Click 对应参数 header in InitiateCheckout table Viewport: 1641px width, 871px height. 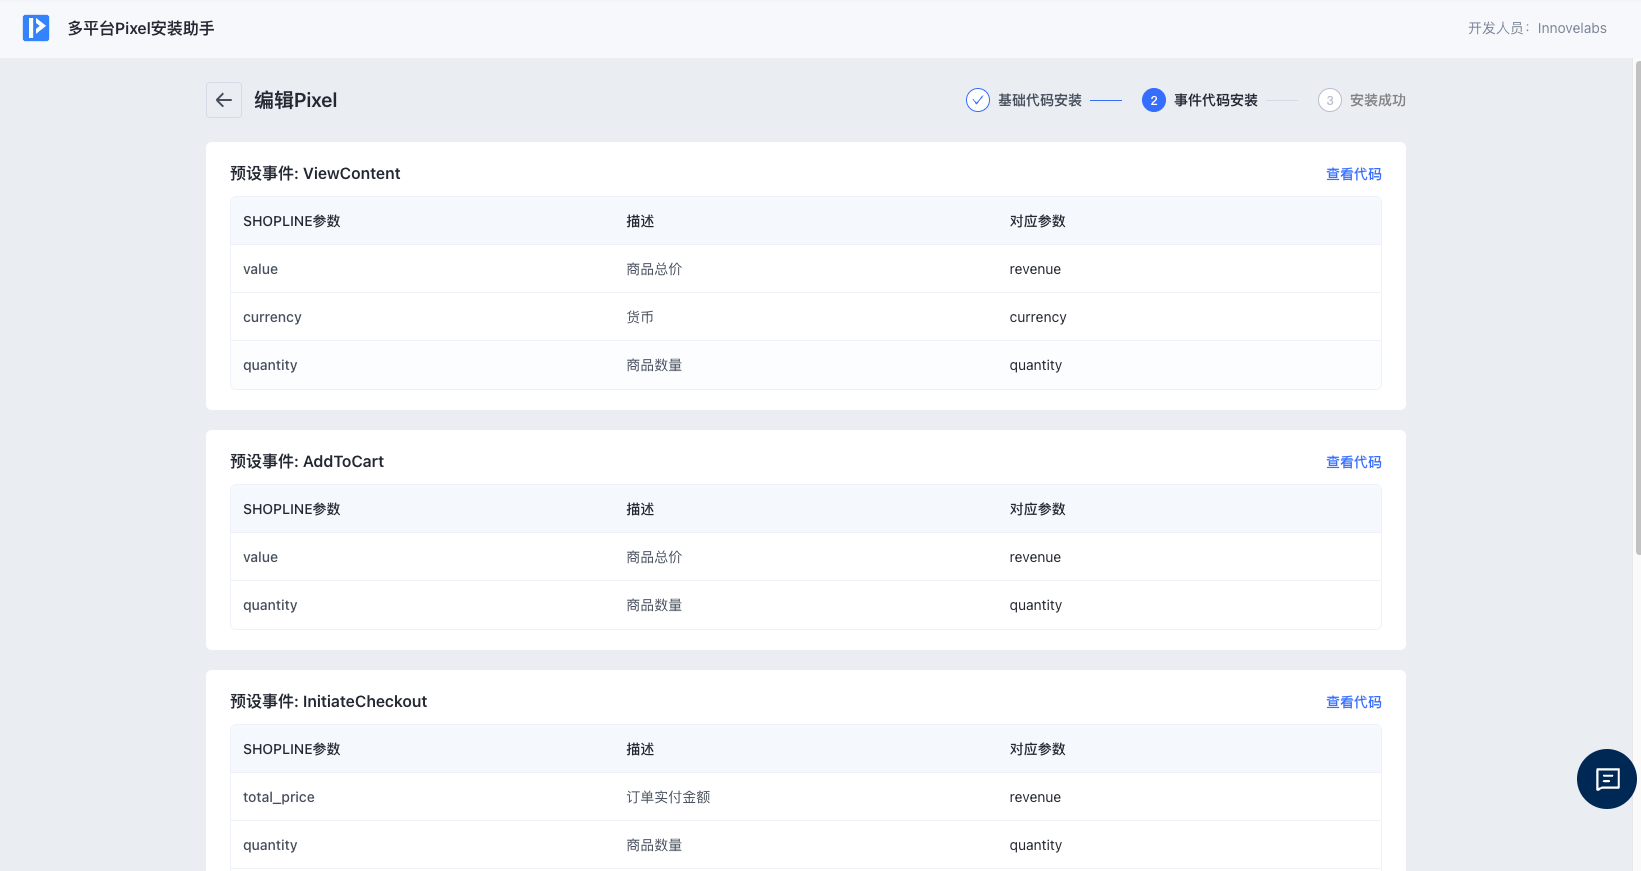1037,749
